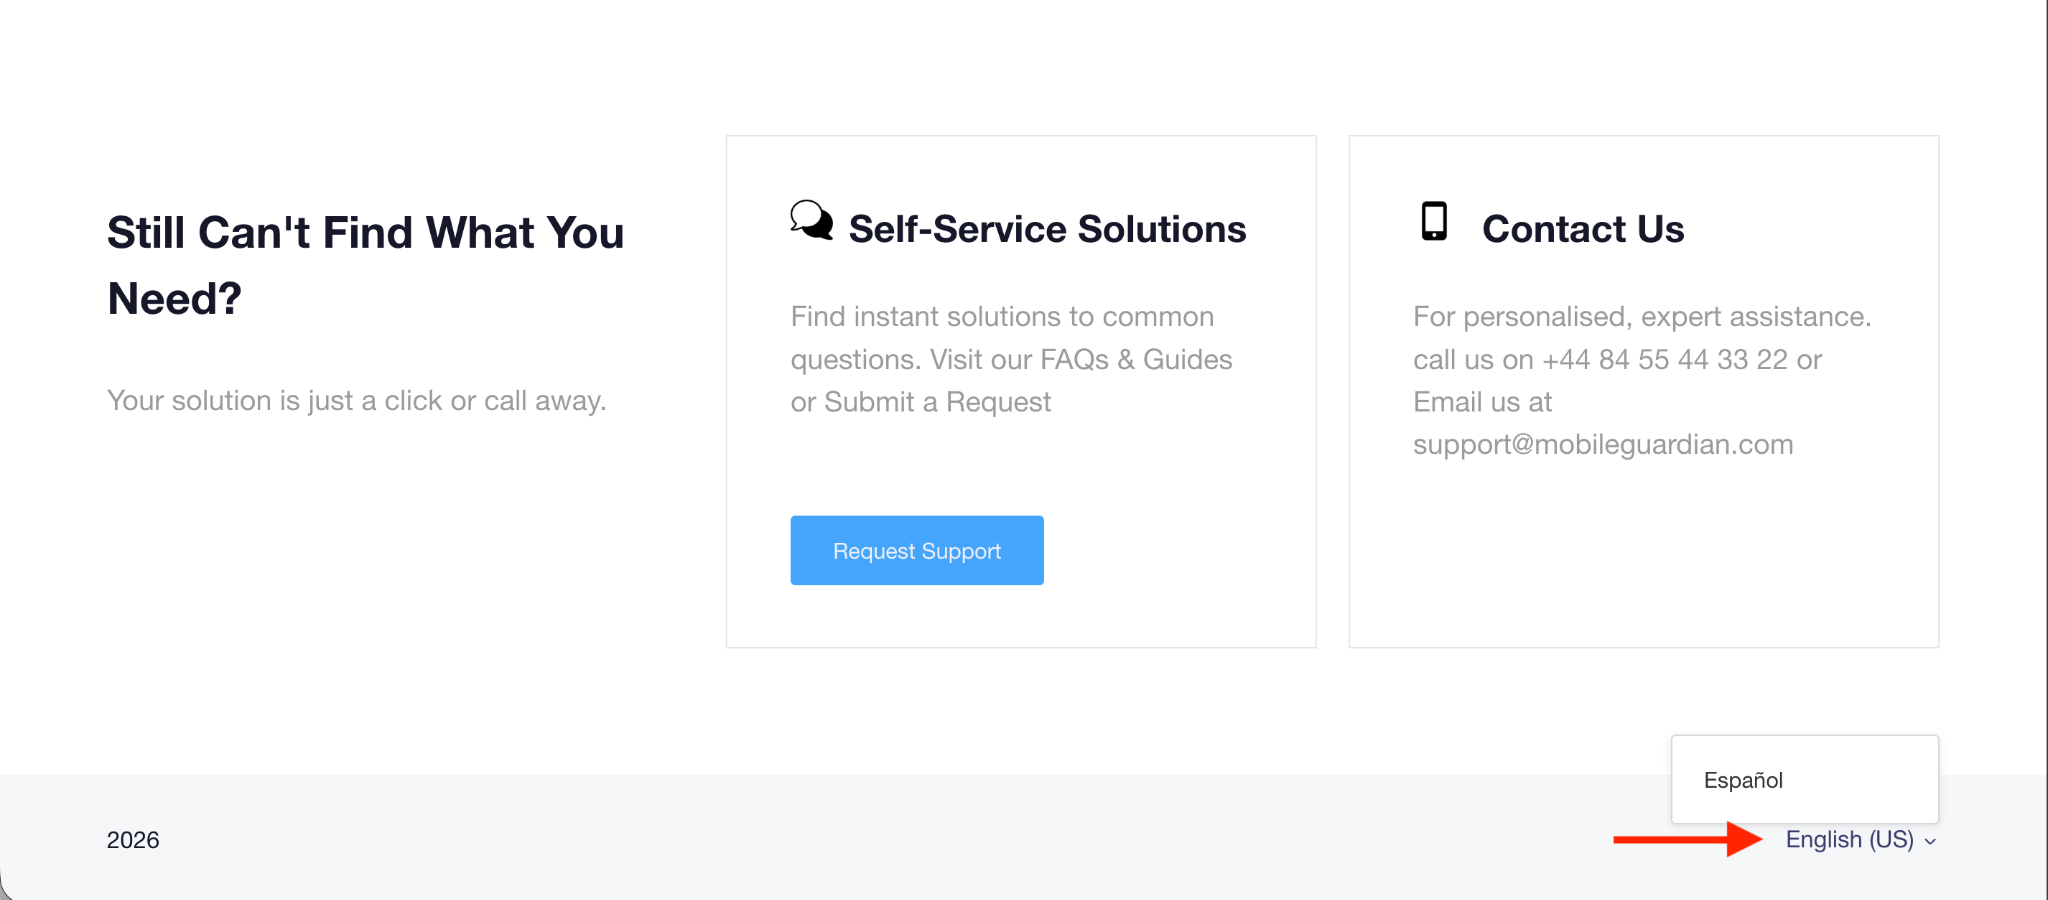The width and height of the screenshot is (2048, 900).
Task: Click "For personalised, expert assistance" text line
Action: pyautogui.click(x=1641, y=317)
